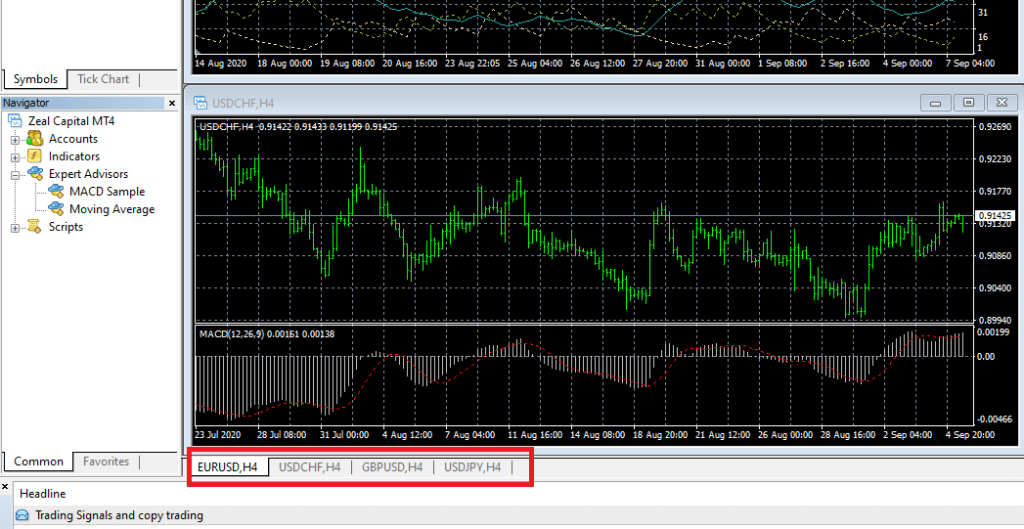Click the Headline column header

coord(43,494)
